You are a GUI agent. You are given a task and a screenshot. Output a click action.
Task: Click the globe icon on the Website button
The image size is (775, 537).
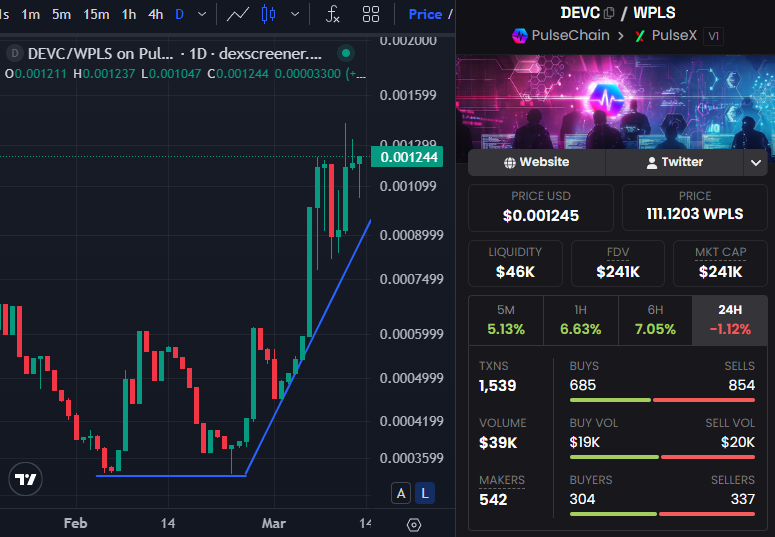(x=510, y=163)
